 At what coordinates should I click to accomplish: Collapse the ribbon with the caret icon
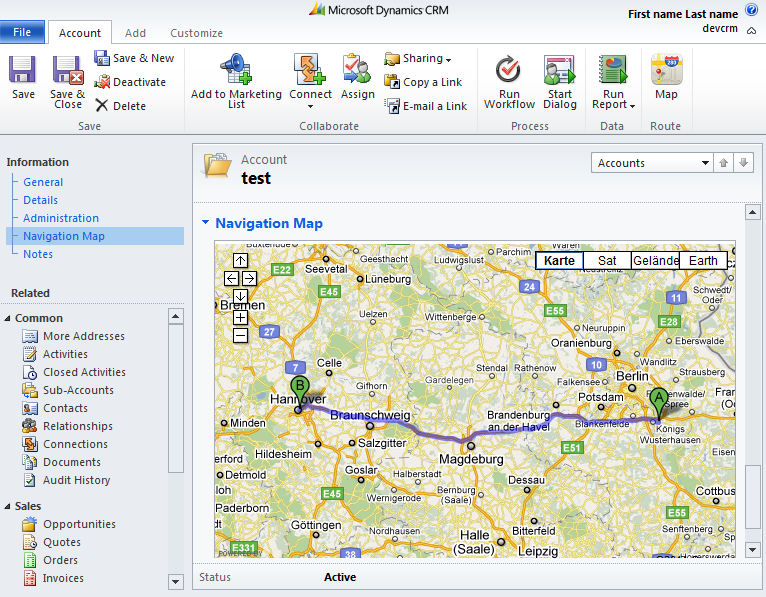point(751,30)
